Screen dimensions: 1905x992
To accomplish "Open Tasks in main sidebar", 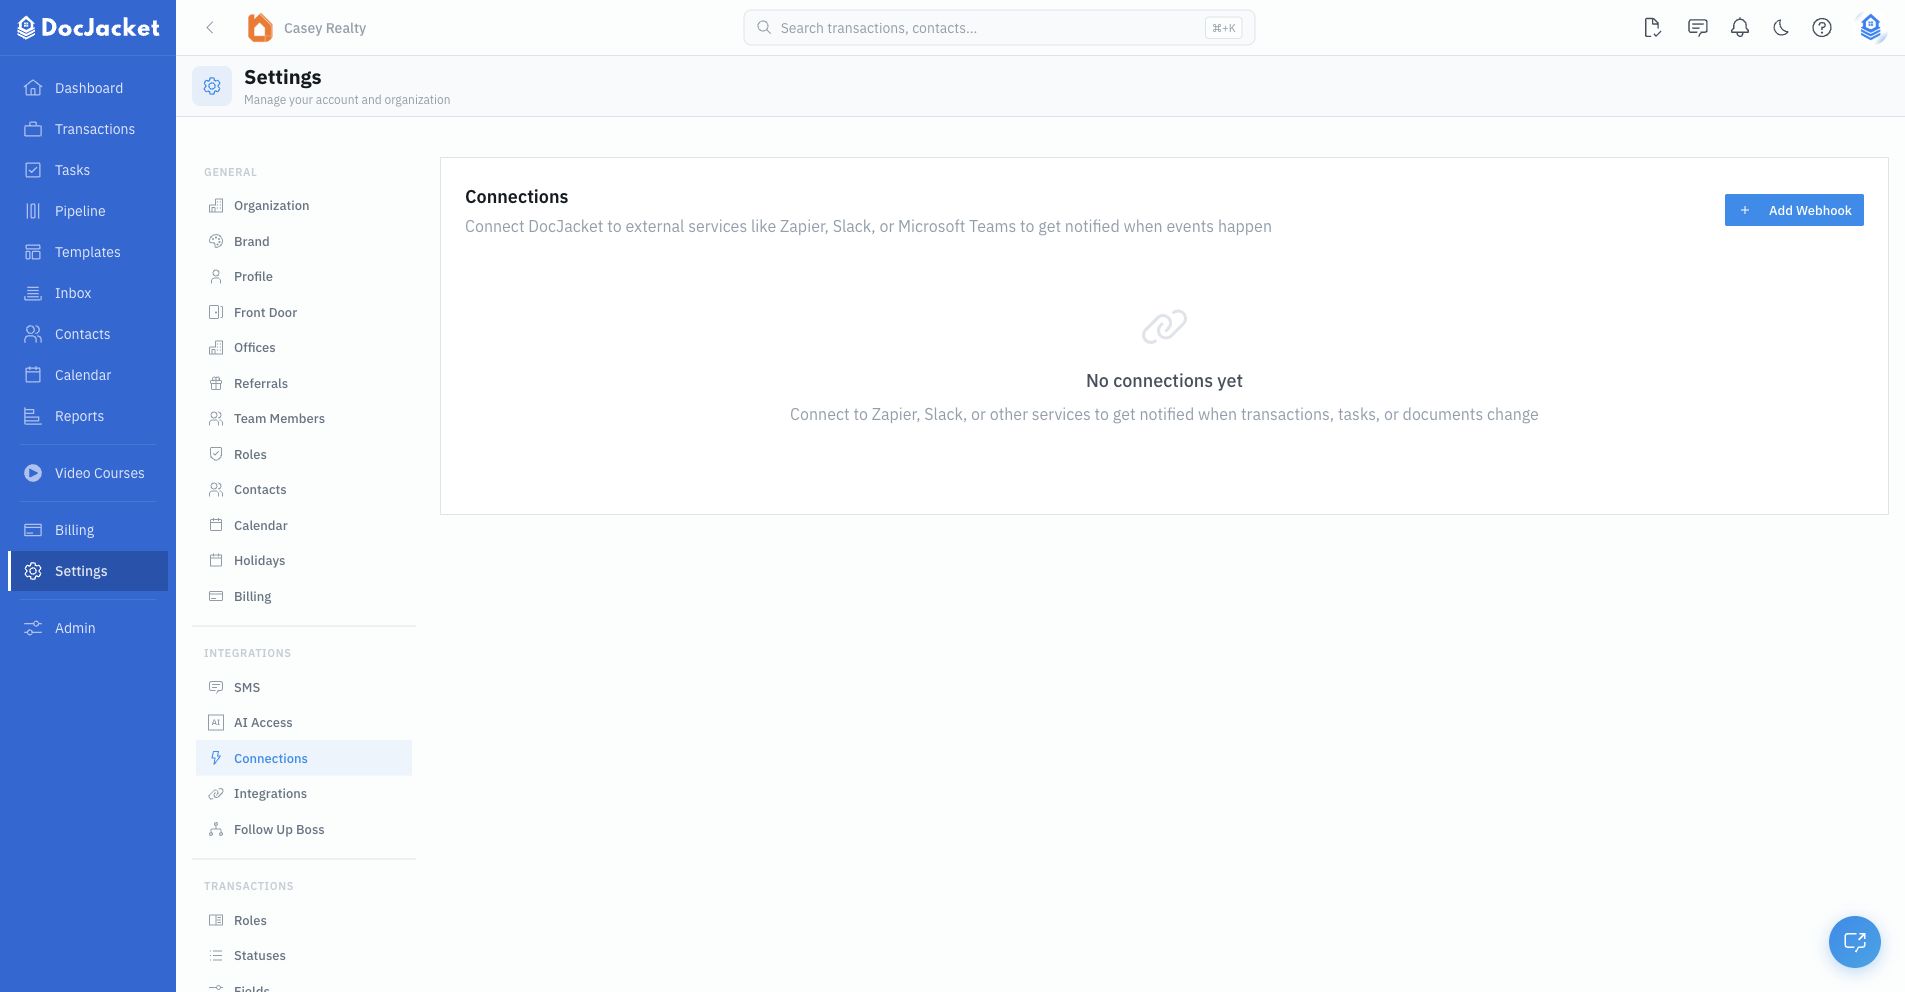I will (x=88, y=170).
